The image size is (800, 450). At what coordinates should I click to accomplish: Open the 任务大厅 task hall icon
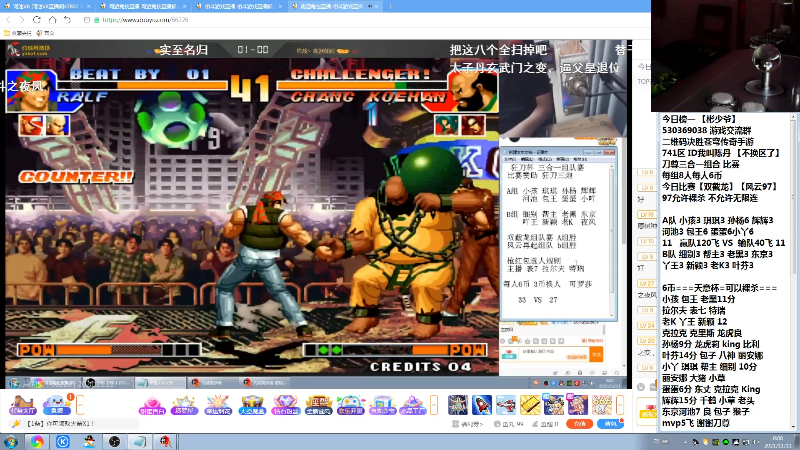tap(22, 405)
